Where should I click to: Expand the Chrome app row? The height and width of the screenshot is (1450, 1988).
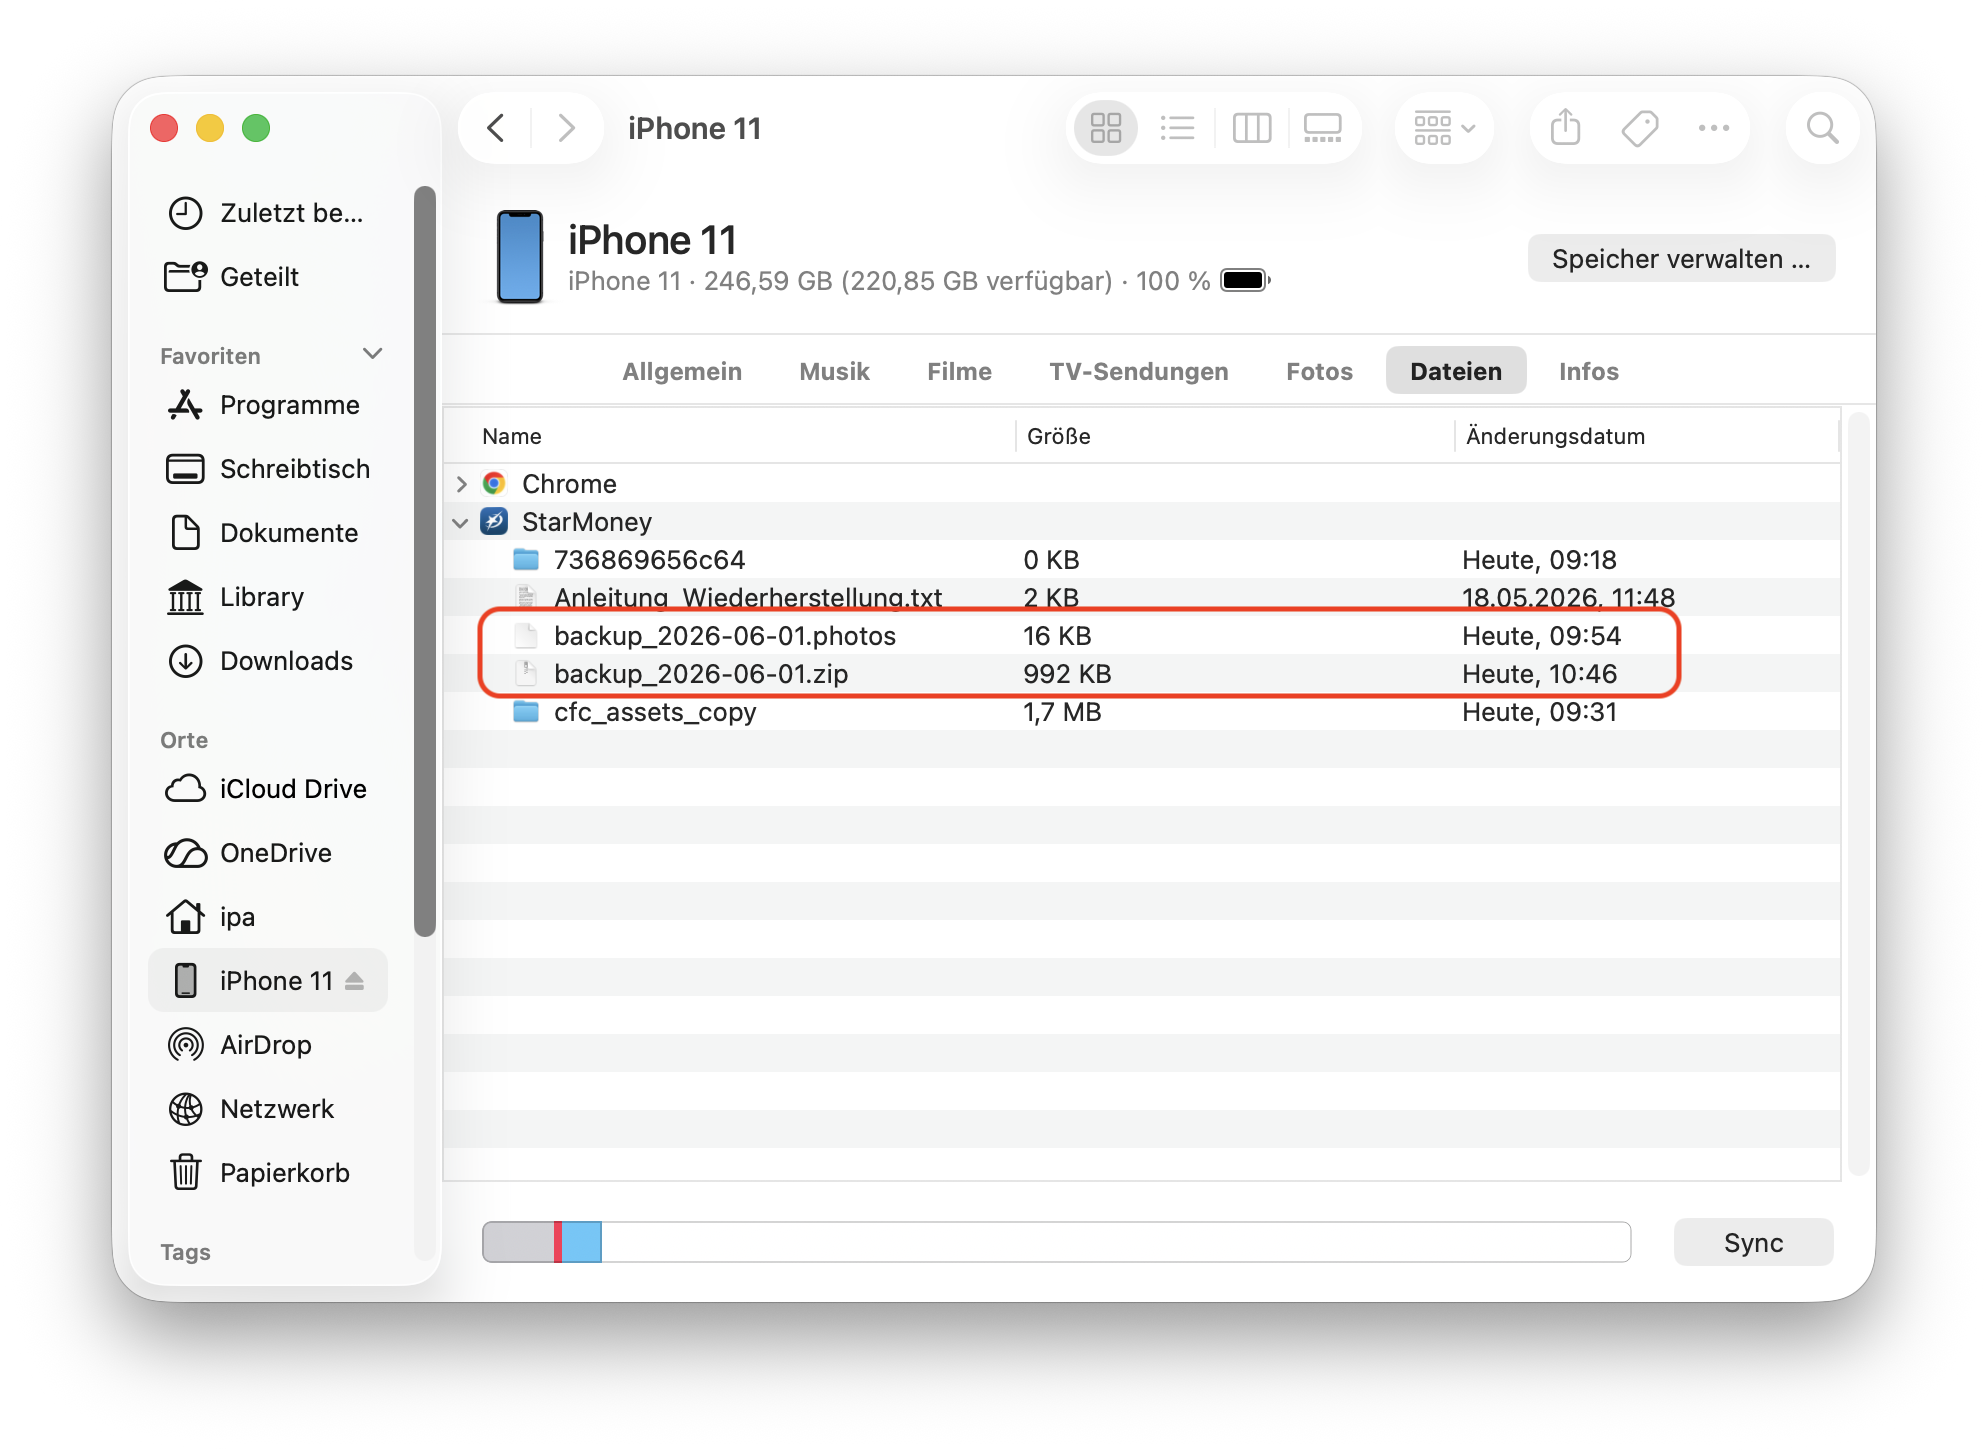[x=461, y=484]
